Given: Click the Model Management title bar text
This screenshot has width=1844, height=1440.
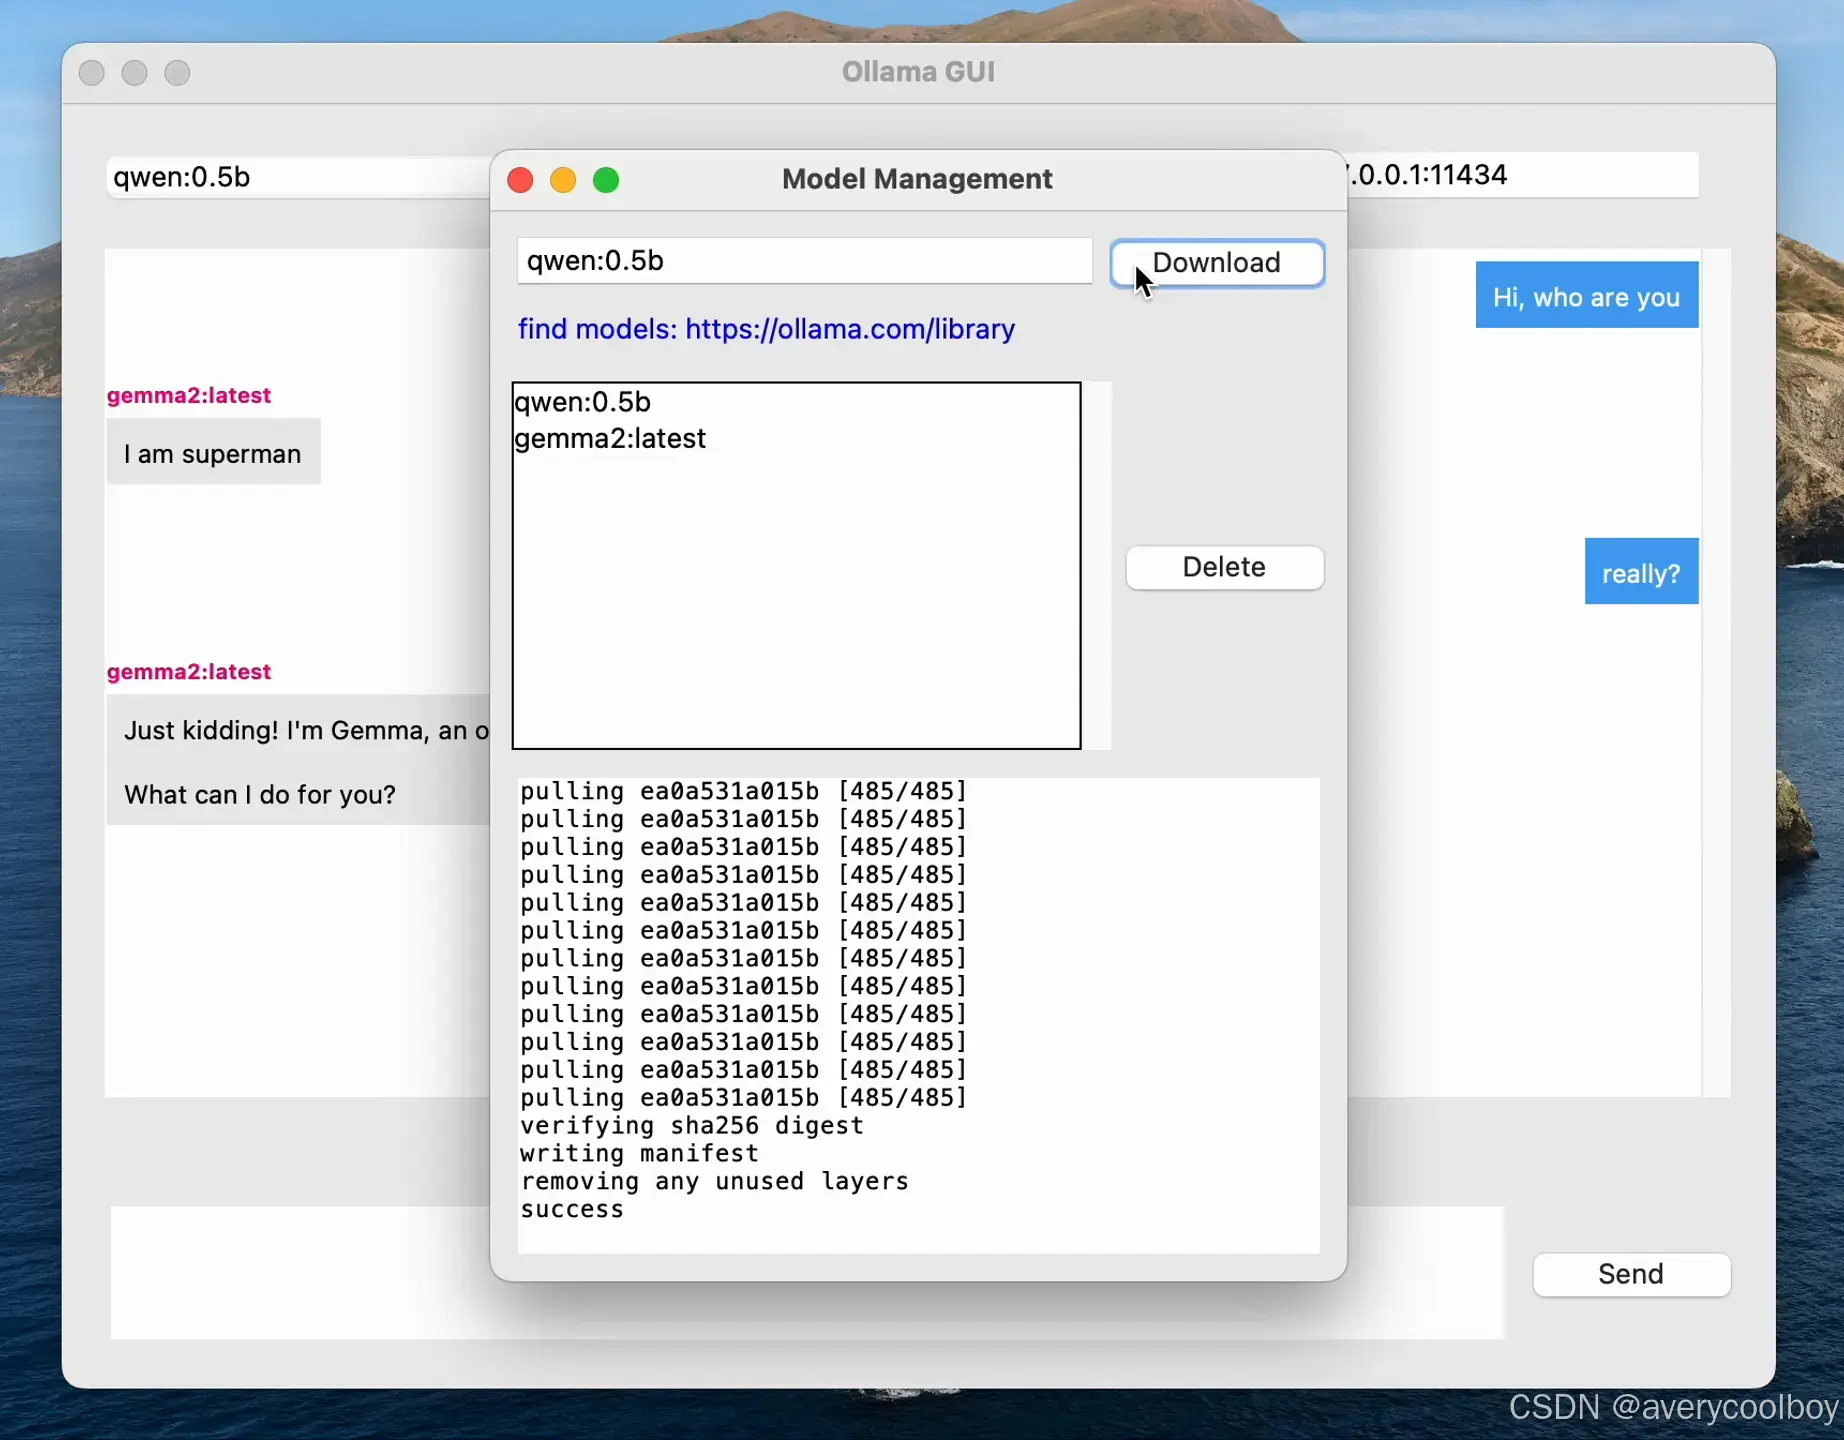Looking at the screenshot, I should click(x=917, y=179).
